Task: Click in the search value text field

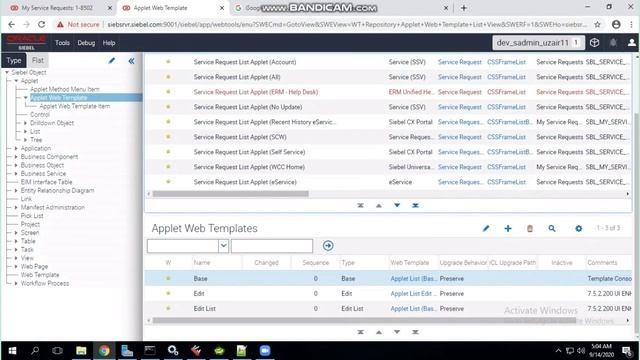Action: (272, 246)
